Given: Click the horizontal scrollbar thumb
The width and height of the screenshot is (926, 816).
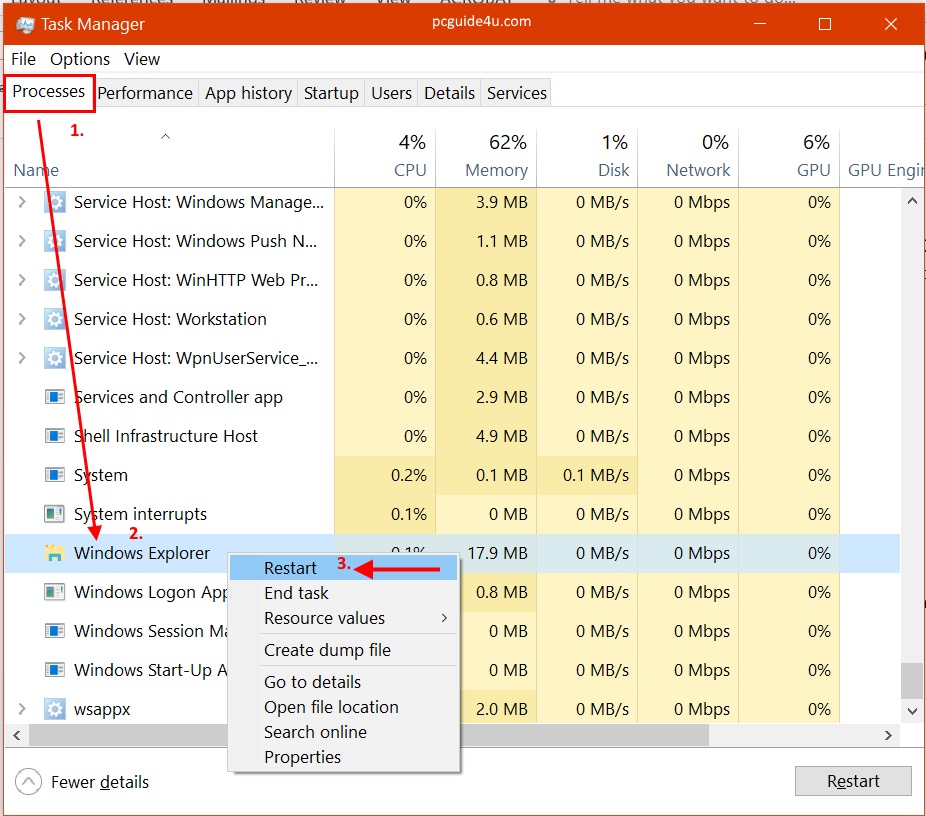Looking at the screenshot, I should click(x=369, y=735).
